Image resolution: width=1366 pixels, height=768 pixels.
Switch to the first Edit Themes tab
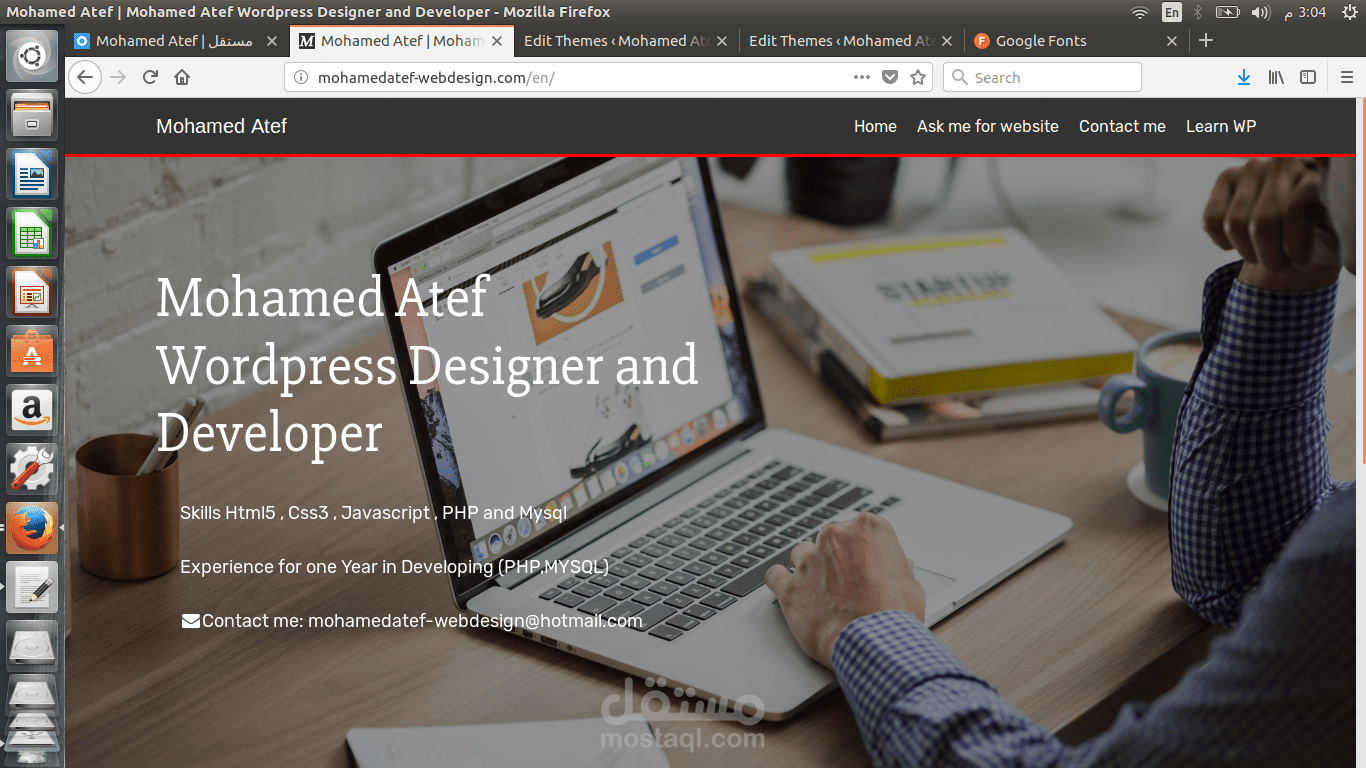(627, 41)
